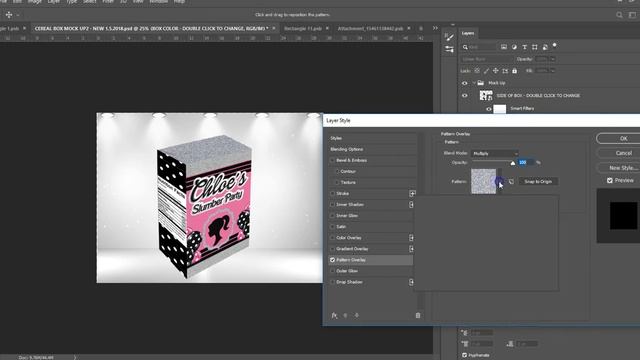Filter layers by adjustment layer icon

(x=514, y=47)
